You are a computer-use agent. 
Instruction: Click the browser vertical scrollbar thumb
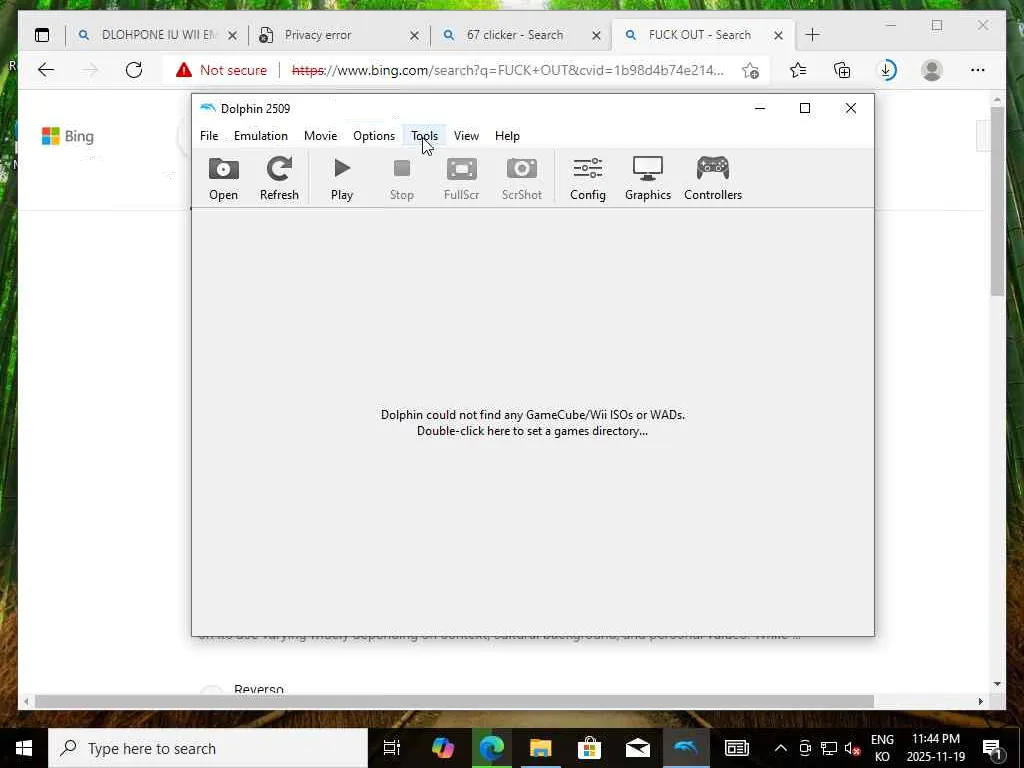pos(997,200)
